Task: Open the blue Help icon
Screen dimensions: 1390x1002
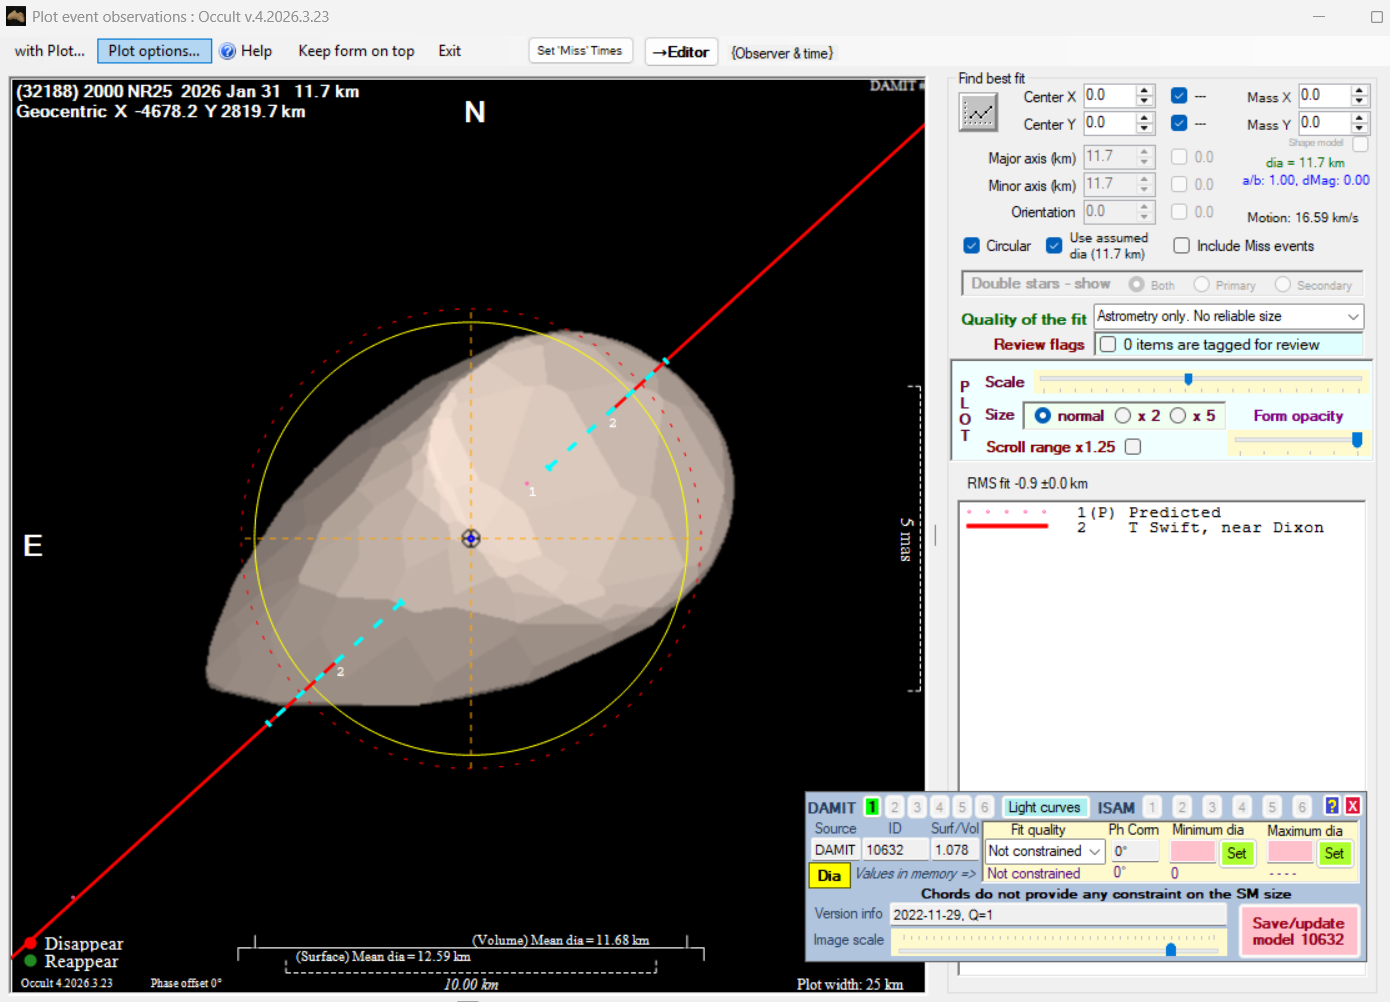Action: [x=228, y=51]
